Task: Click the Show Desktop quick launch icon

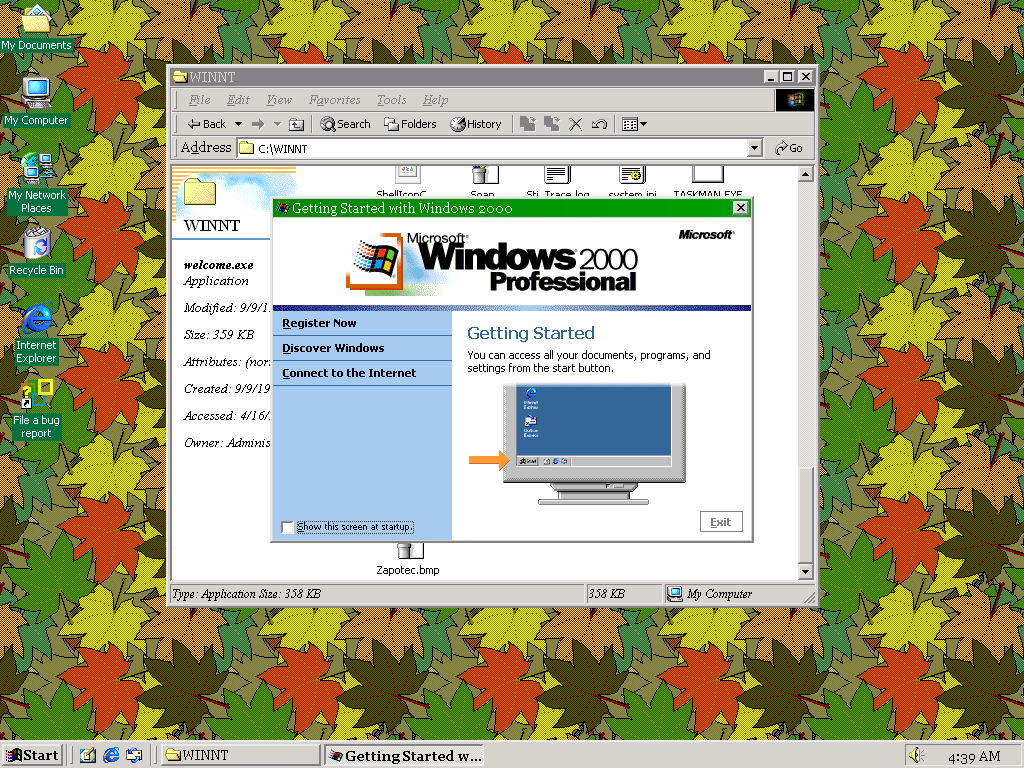Action: 88,756
